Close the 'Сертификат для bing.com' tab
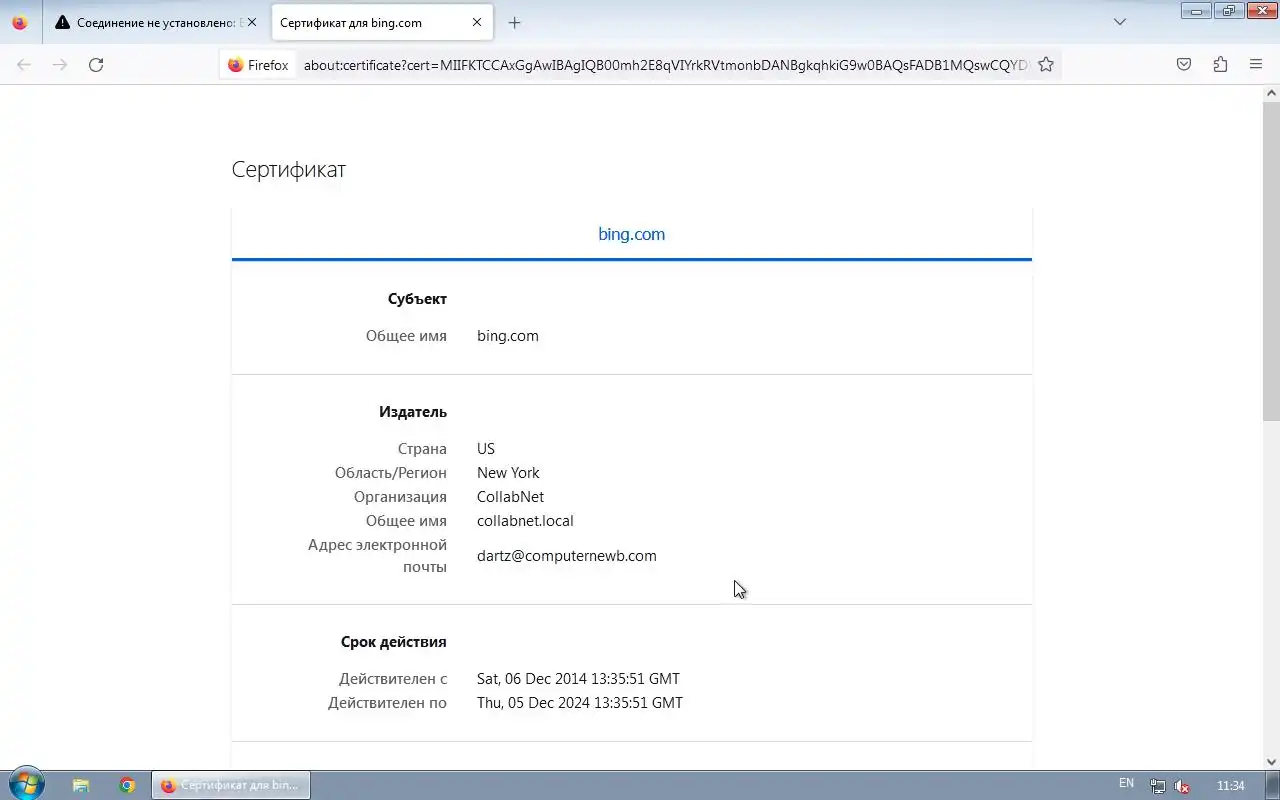 tap(477, 22)
